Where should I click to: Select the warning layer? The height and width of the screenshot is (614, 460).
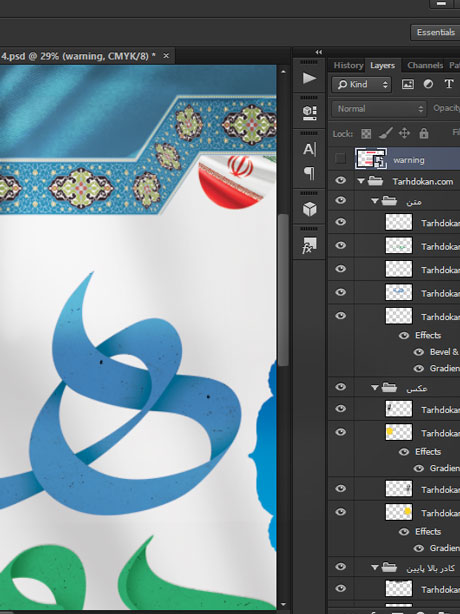tap(407, 159)
